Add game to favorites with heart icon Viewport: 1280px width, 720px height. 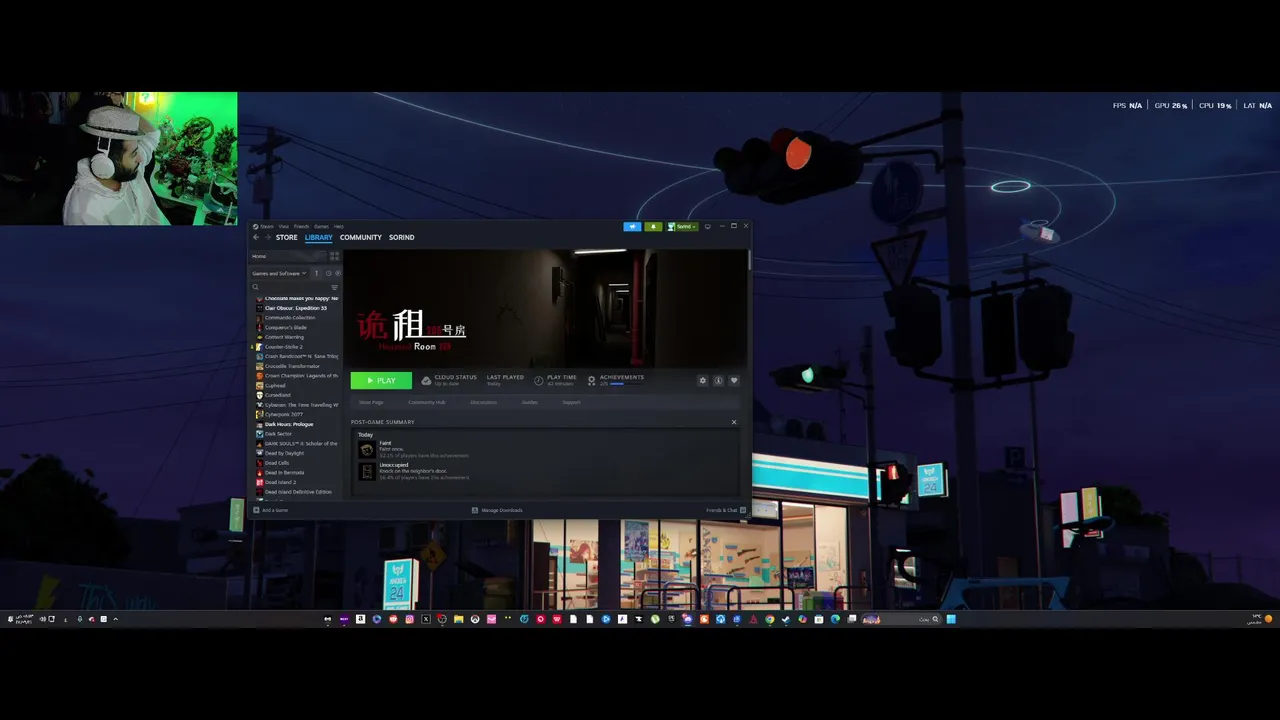pos(734,381)
